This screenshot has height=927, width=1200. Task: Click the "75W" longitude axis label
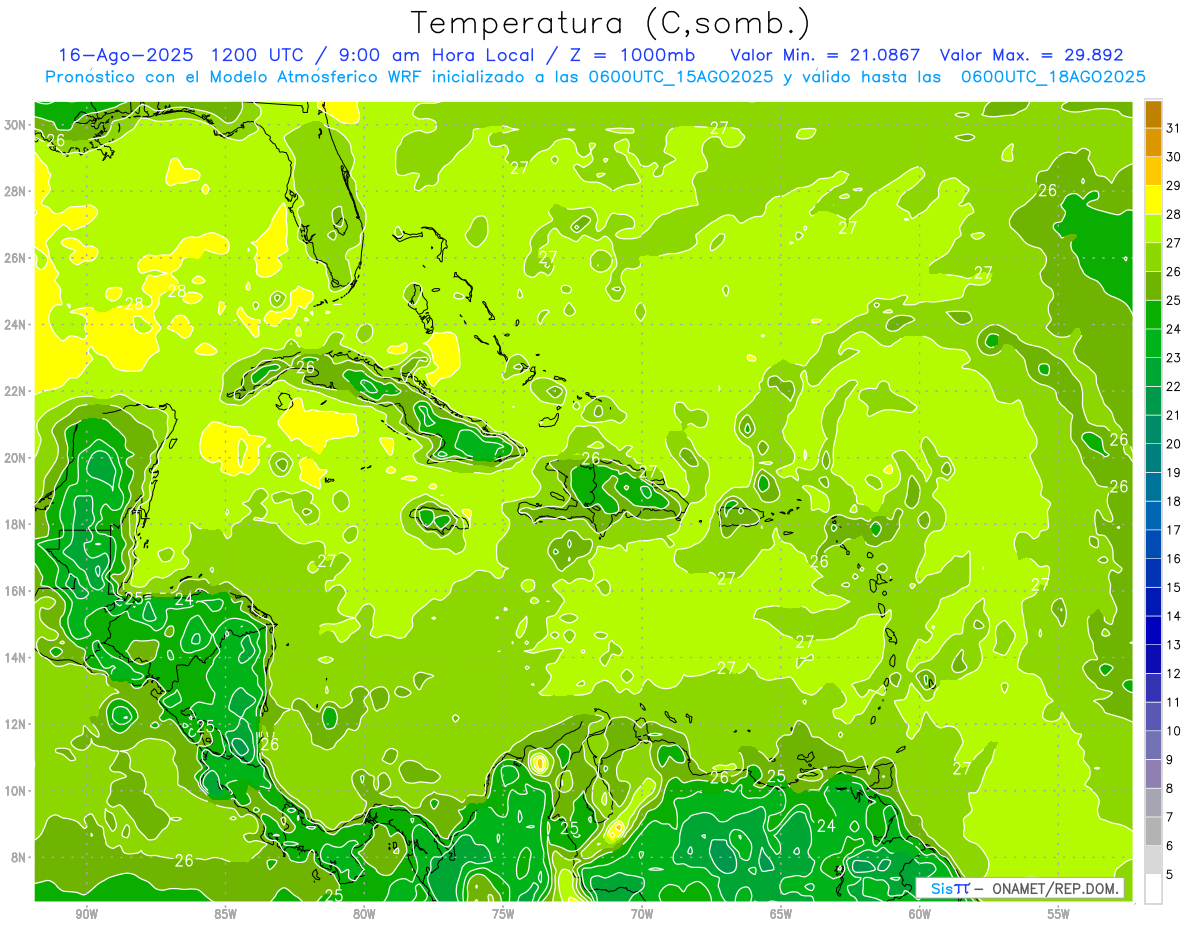[503, 914]
